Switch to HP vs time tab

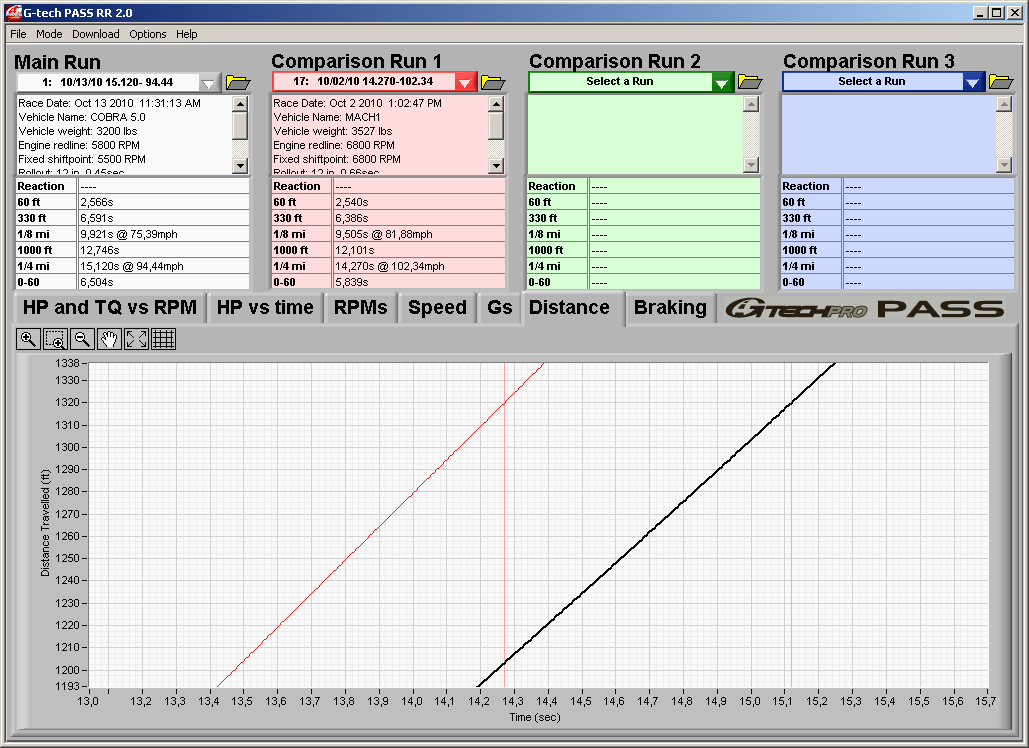pos(265,308)
